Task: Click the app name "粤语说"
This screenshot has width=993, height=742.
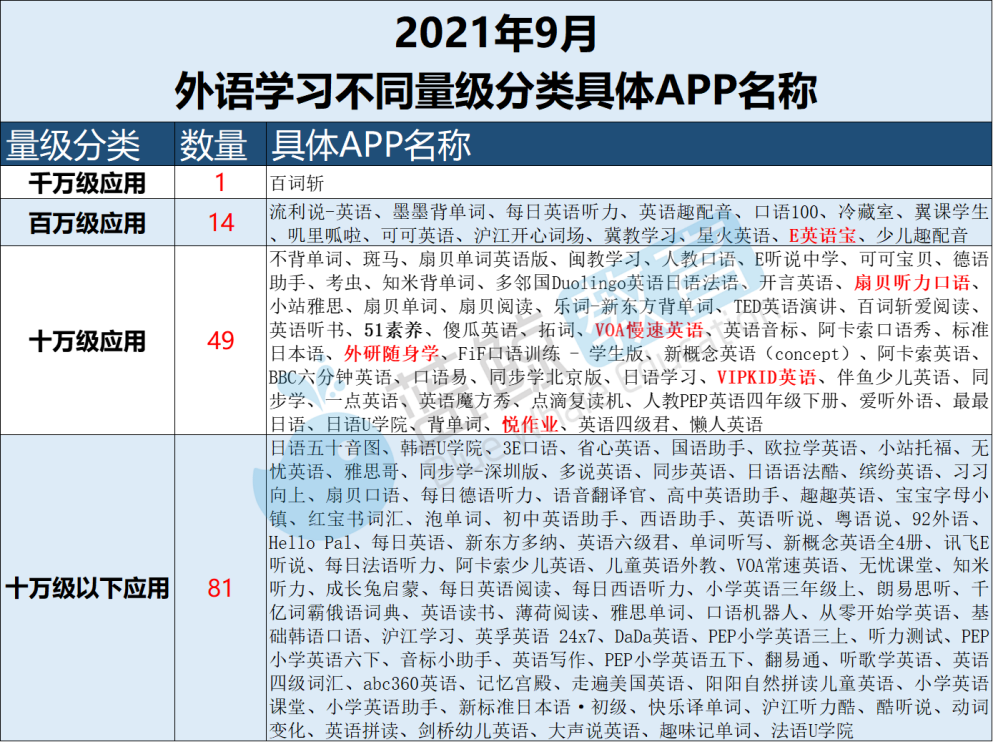Action: [x=863, y=519]
